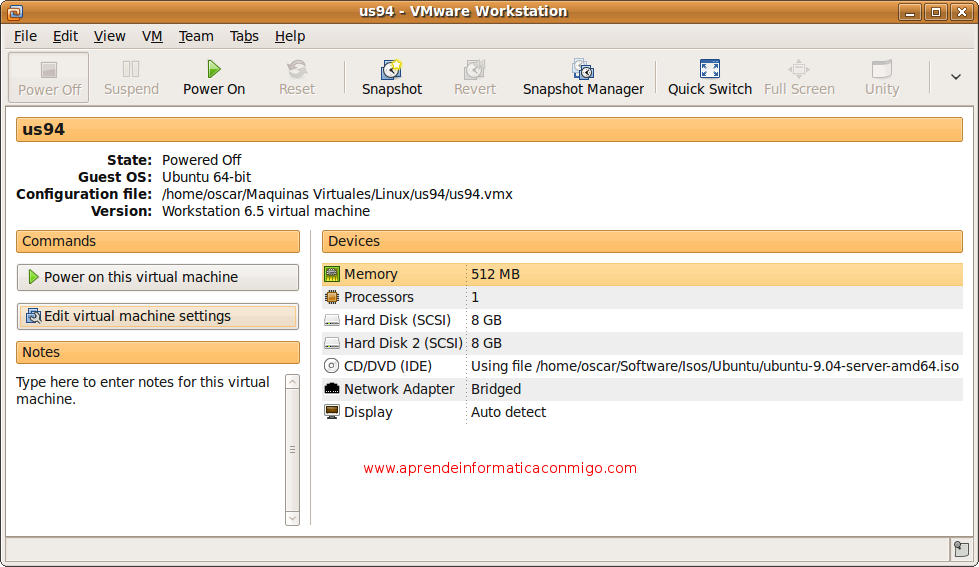The height and width of the screenshot is (567, 979).
Task: Open the File menu
Action: (25, 36)
